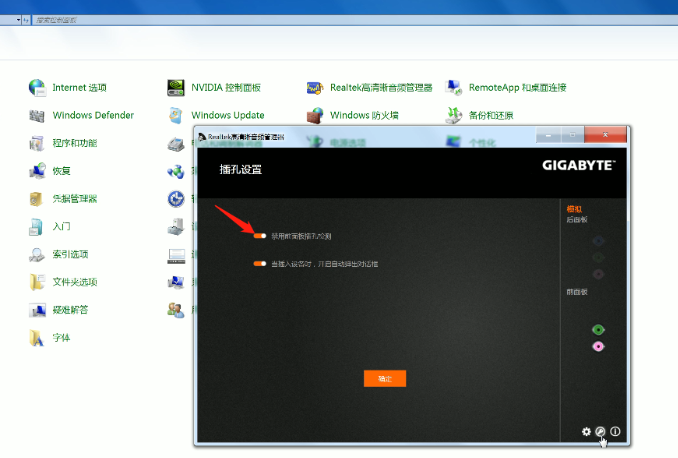Click the clock date and time icon in Control Panel

coord(176,199)
